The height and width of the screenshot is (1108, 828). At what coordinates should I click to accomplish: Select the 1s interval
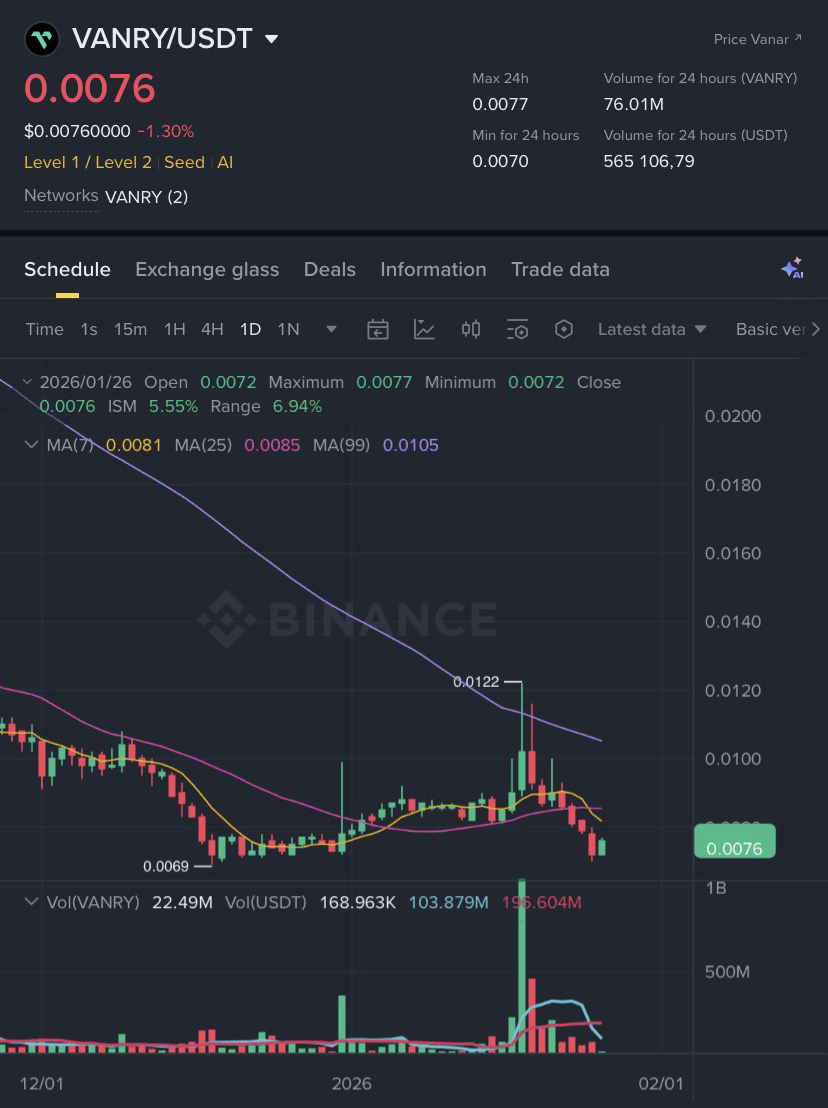click(x=89, y=329)
